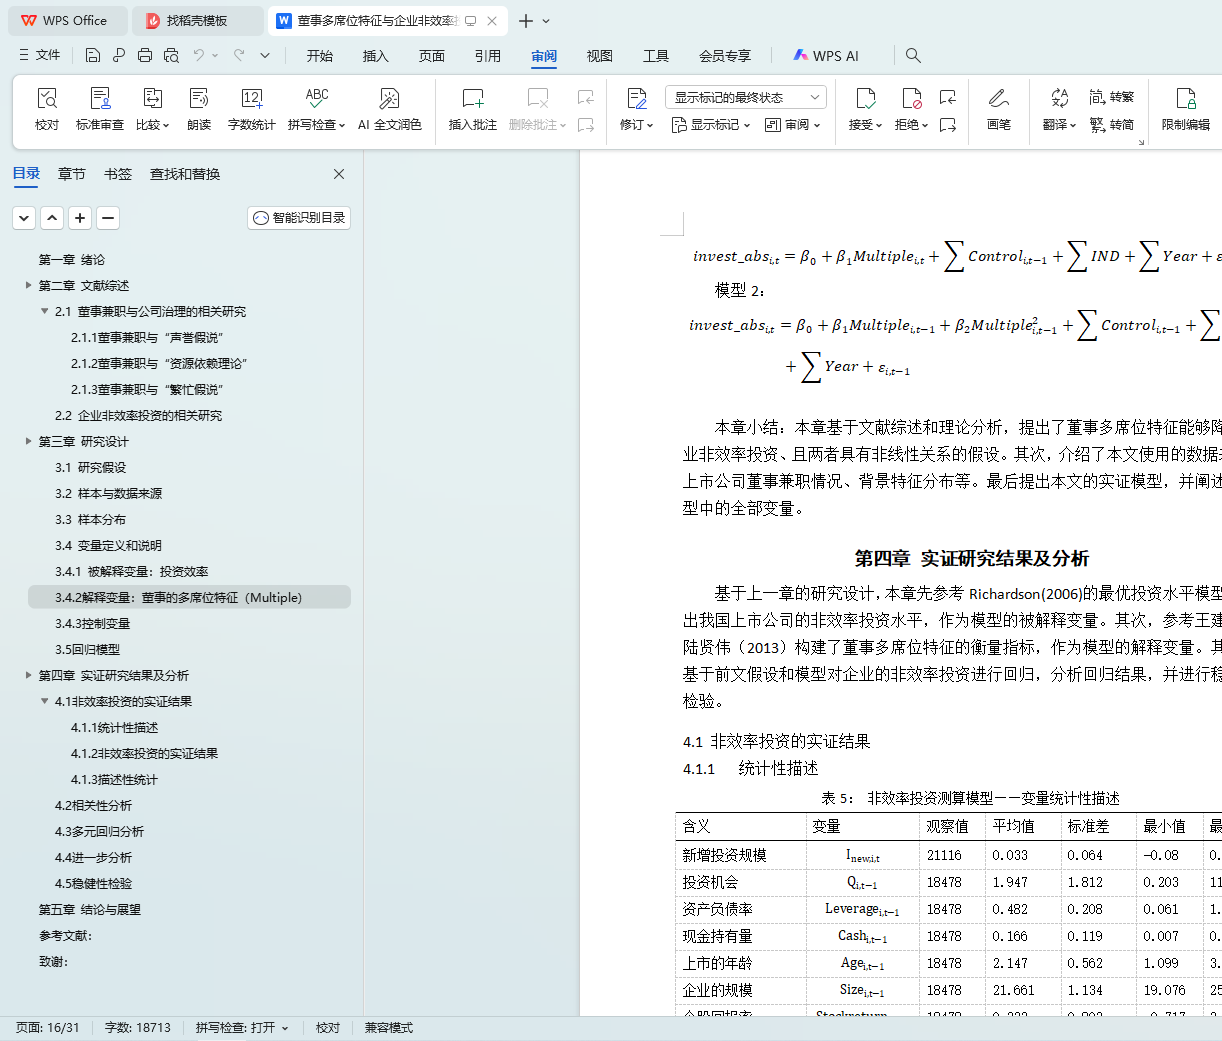Viewport: 1222px width, 1041px height.
Task: Click the 接受 accept change icon
Action: (x=865, y=98)
